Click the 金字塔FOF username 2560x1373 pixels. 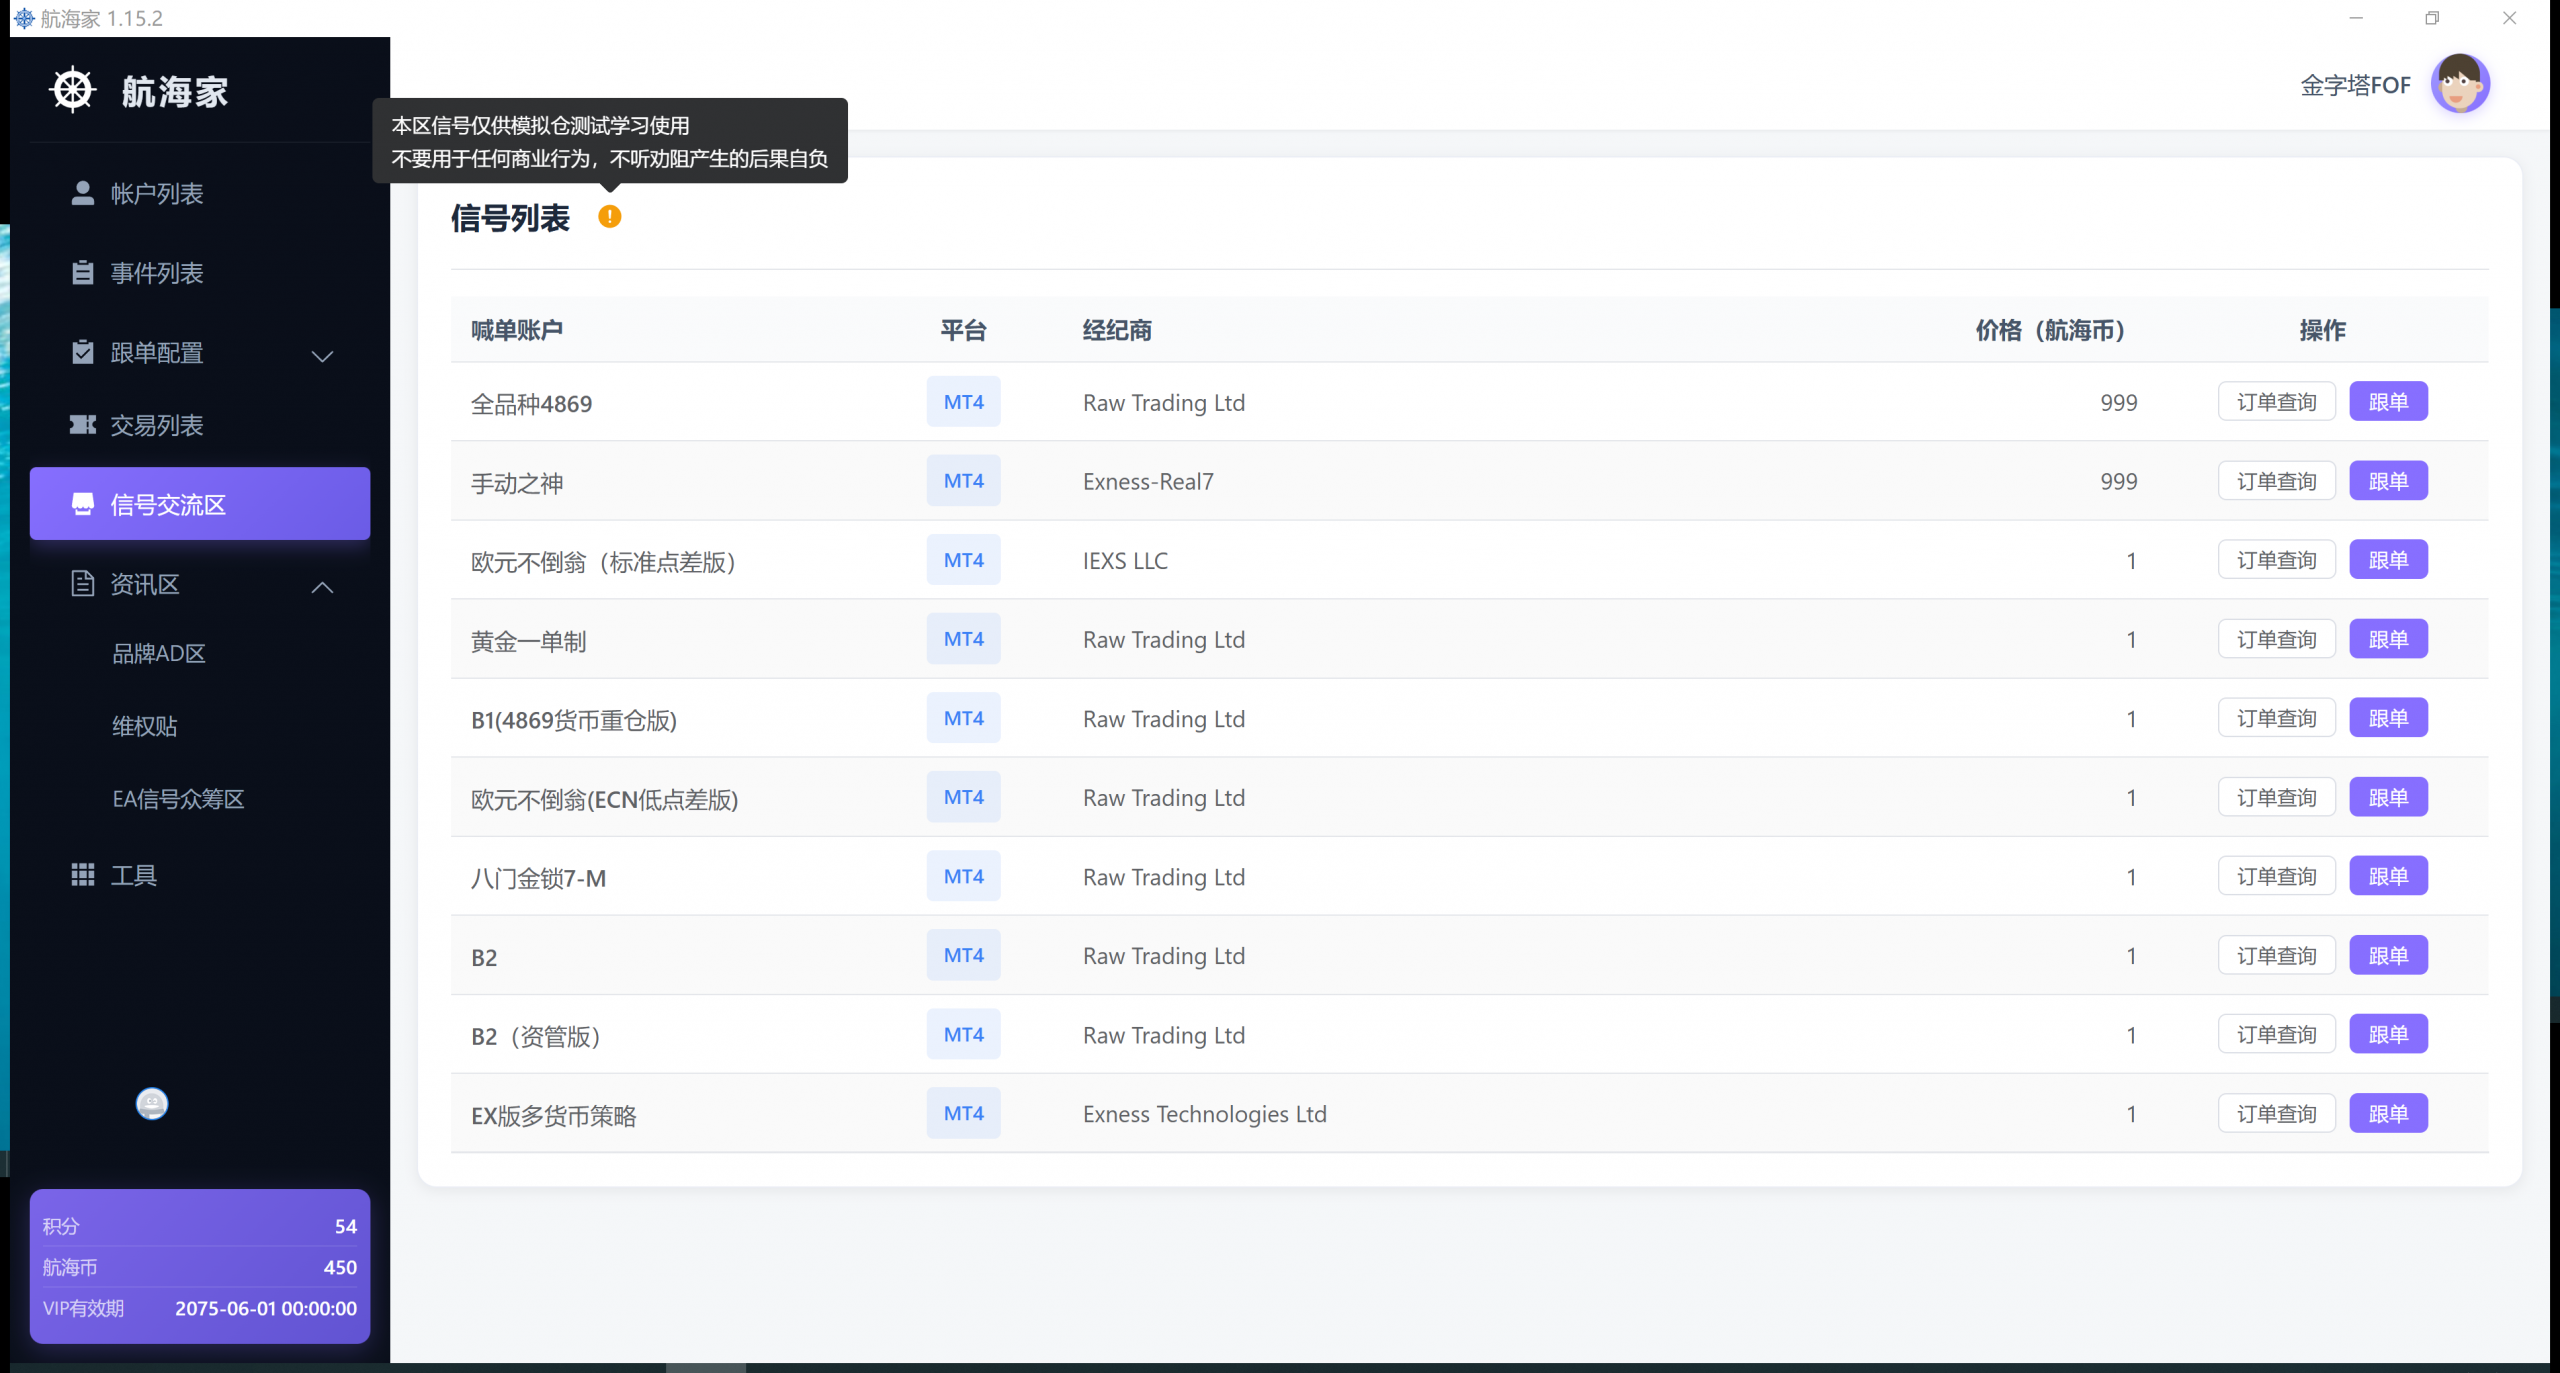(2355, 86)
